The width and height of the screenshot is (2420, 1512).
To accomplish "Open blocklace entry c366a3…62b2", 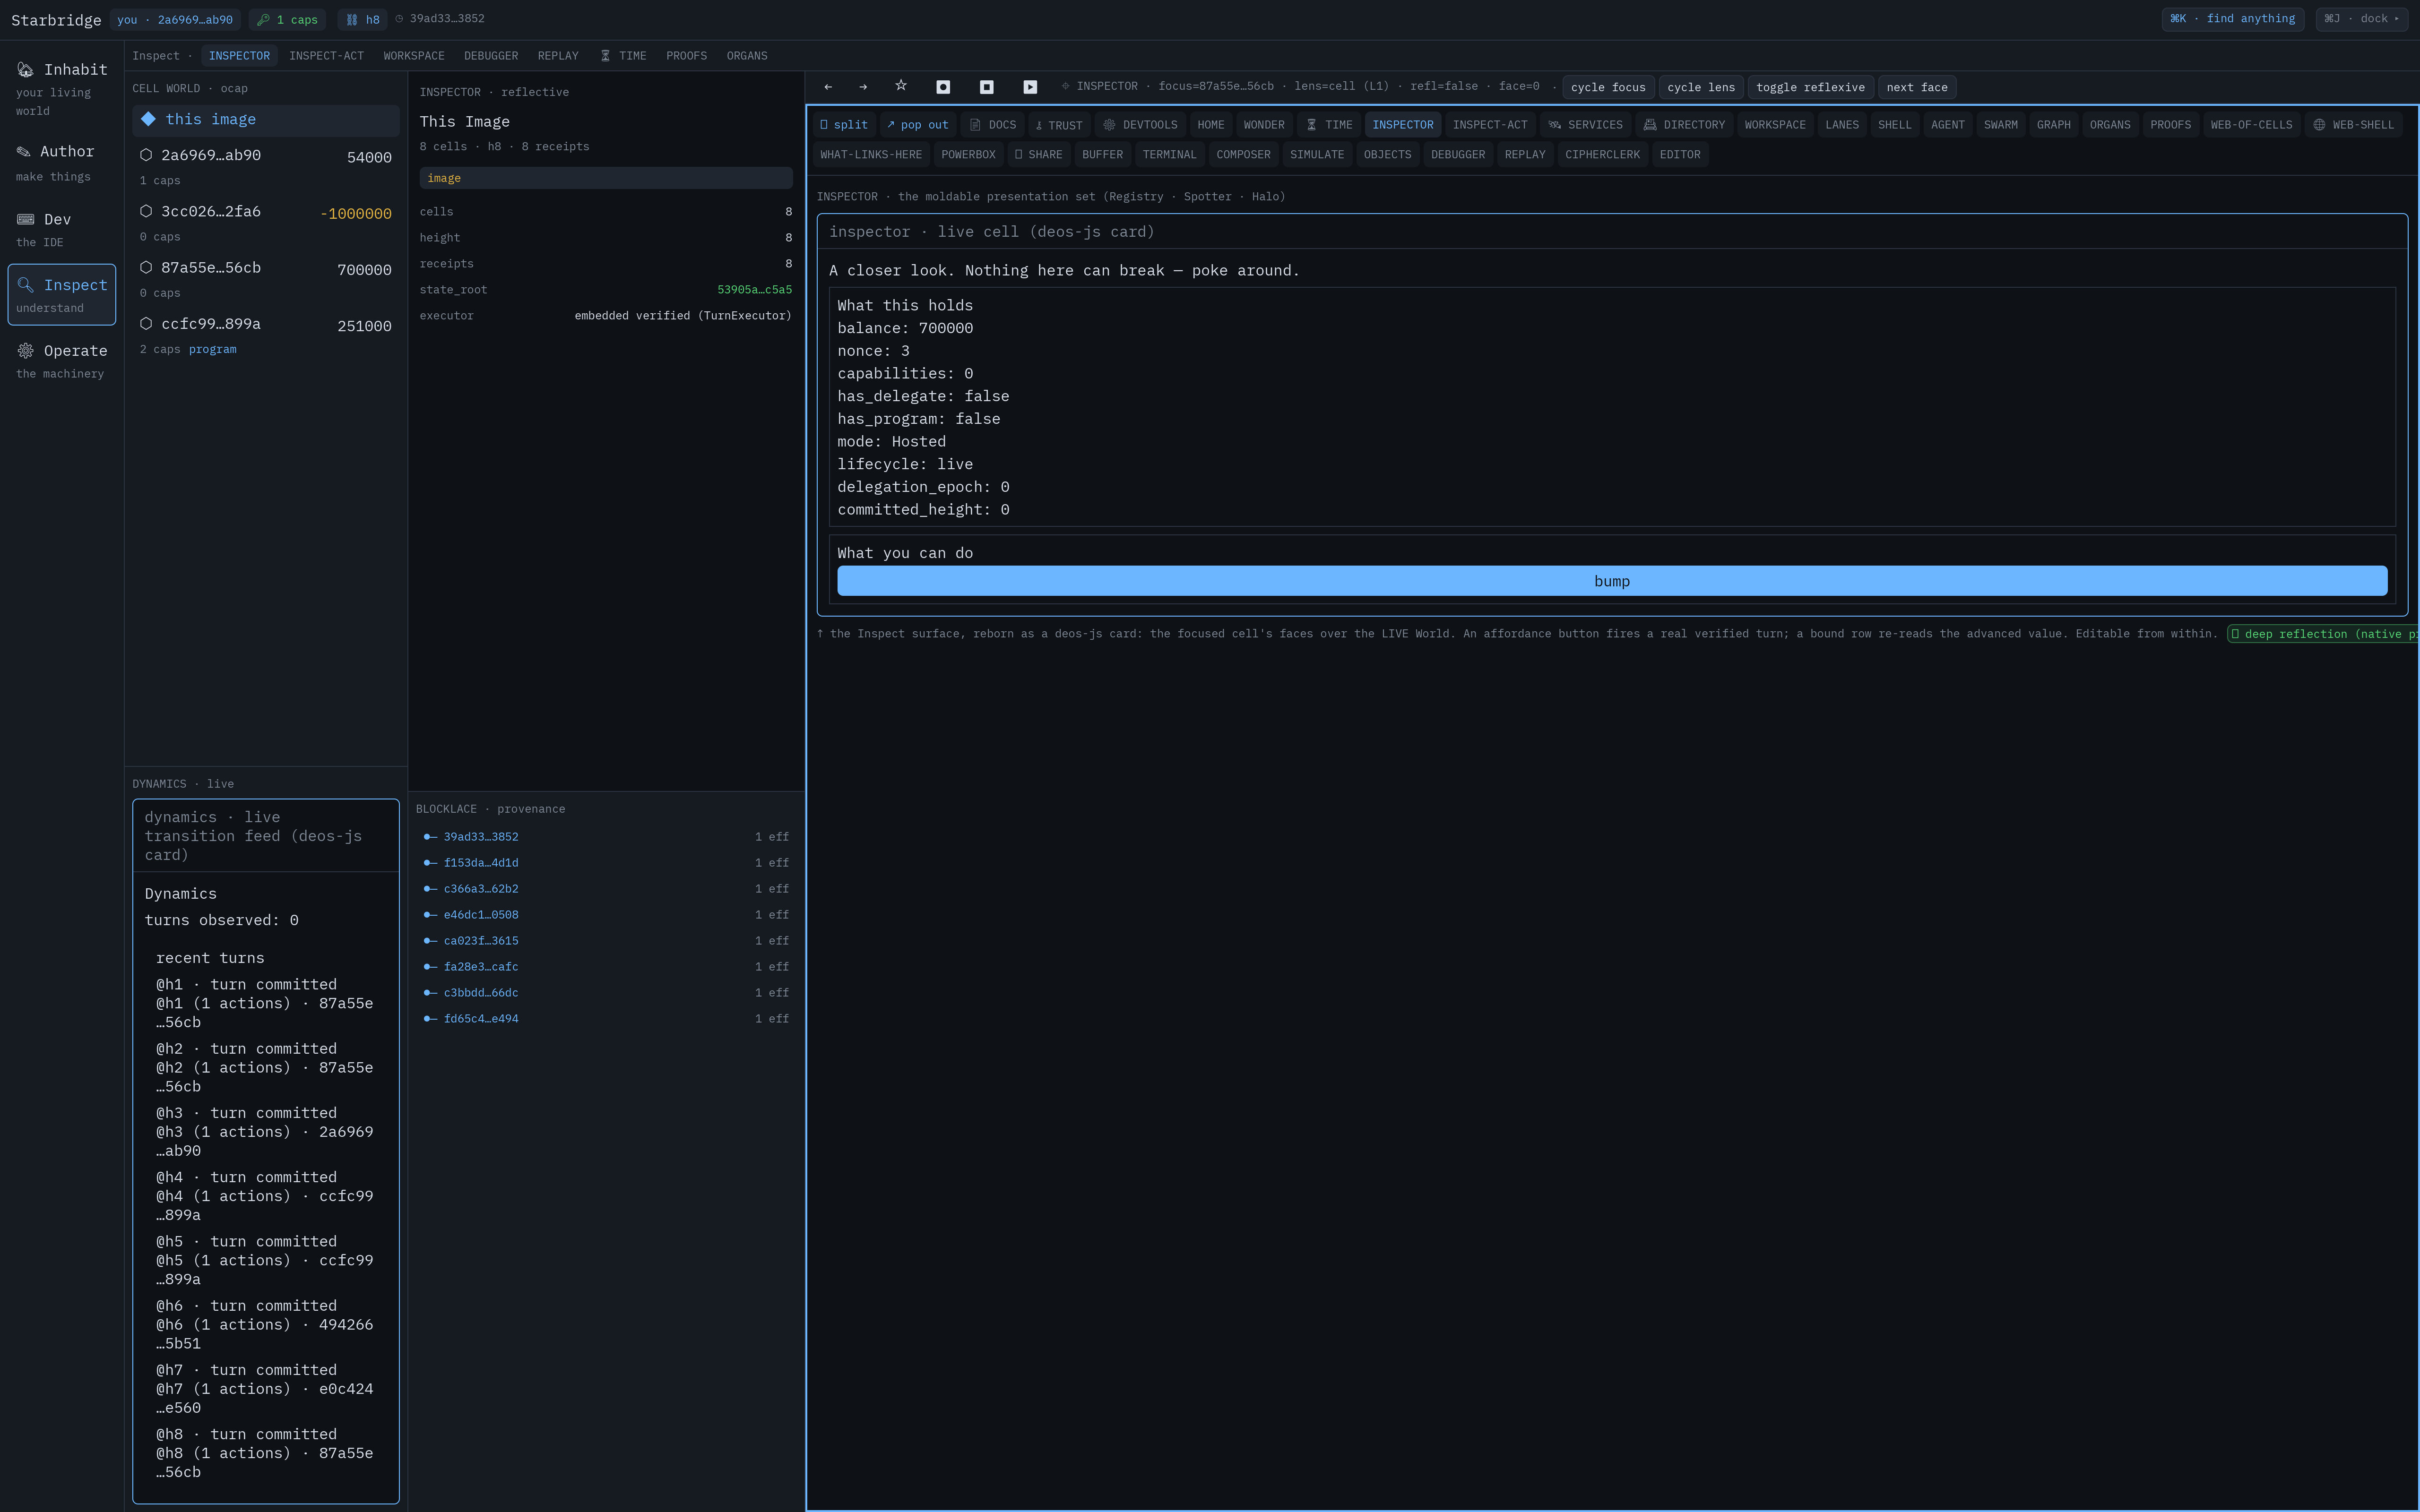I will (x=606, y=889).
